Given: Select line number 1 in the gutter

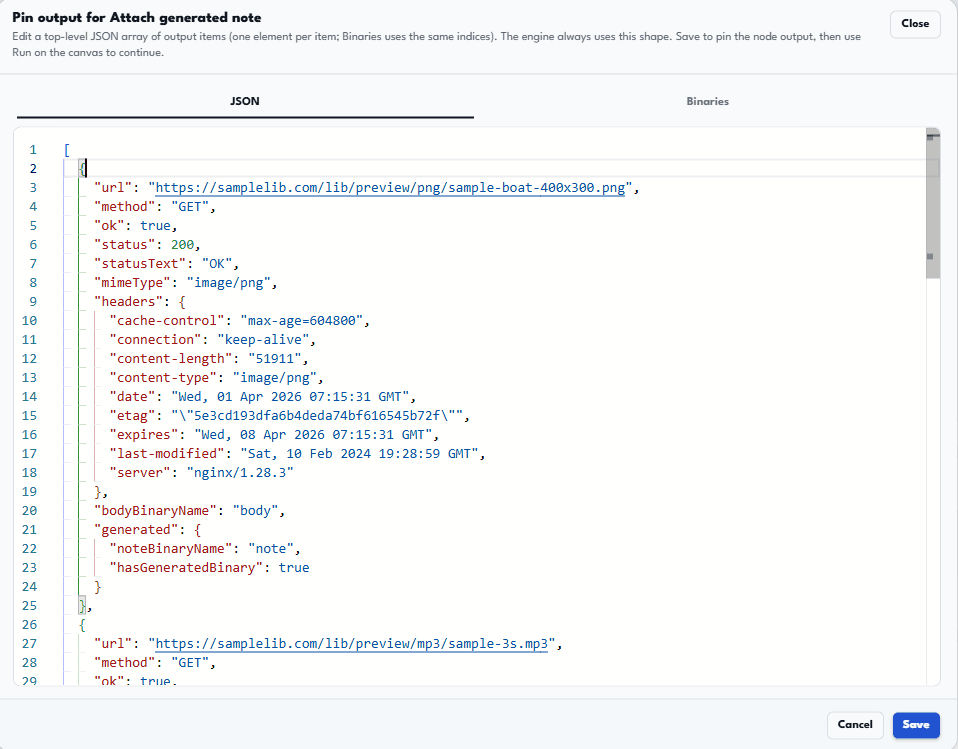Looking at the screenshot, I should coord(32,148).
